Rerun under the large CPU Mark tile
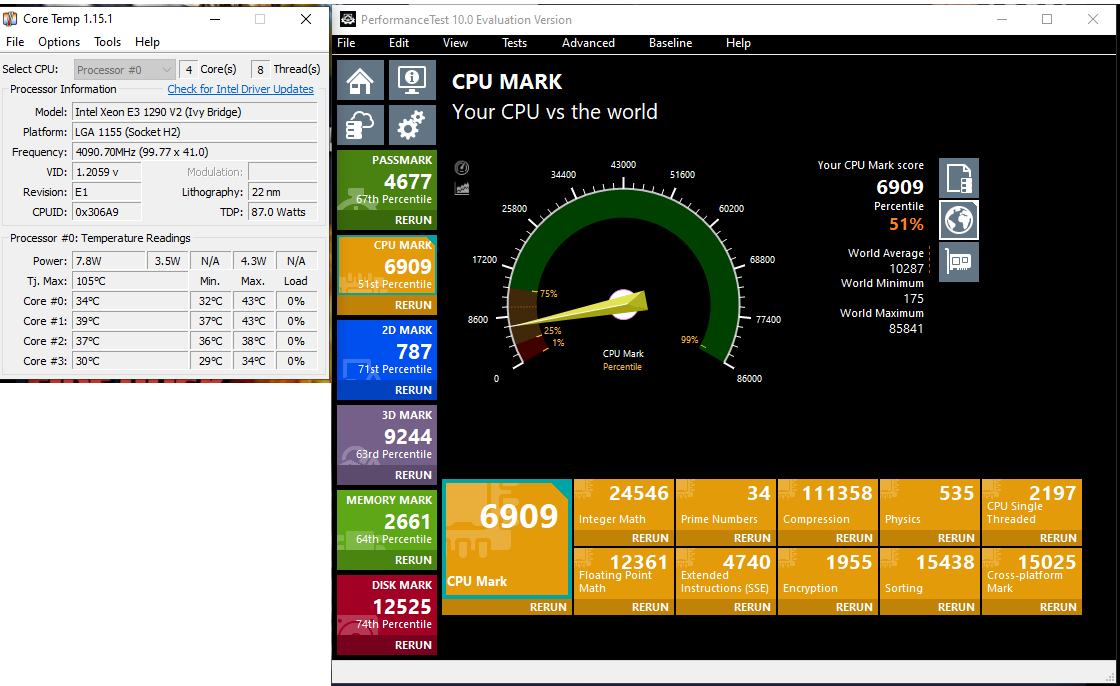The width and height of the screenshot is (1120, 686). pyautogui.click(x=548, y=607)
